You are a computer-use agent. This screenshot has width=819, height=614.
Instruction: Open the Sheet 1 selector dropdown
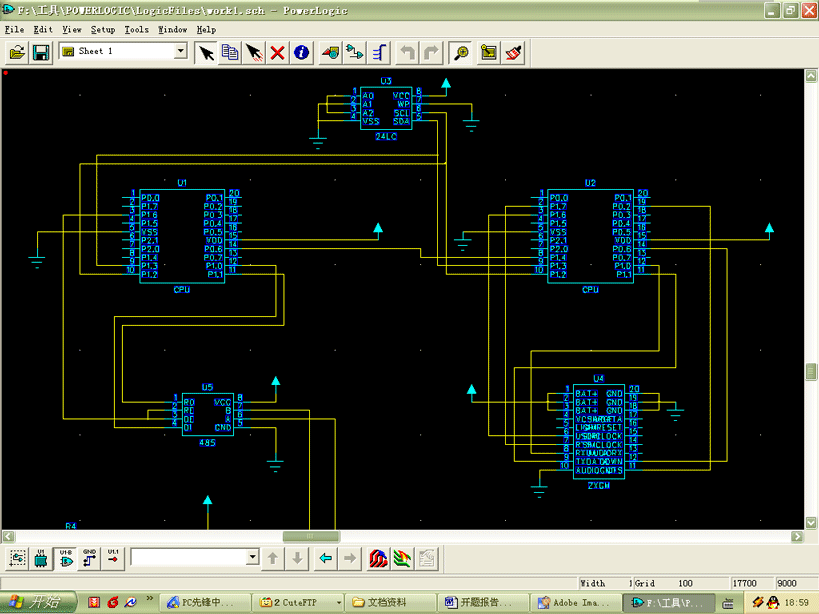click(181, 51)
